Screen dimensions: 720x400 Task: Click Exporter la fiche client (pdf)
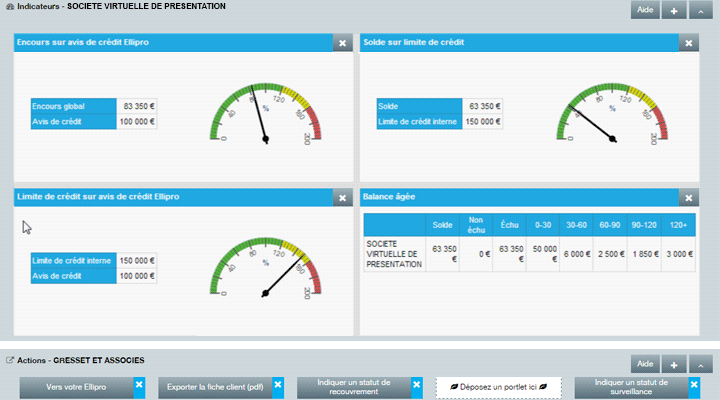(214, 388)
